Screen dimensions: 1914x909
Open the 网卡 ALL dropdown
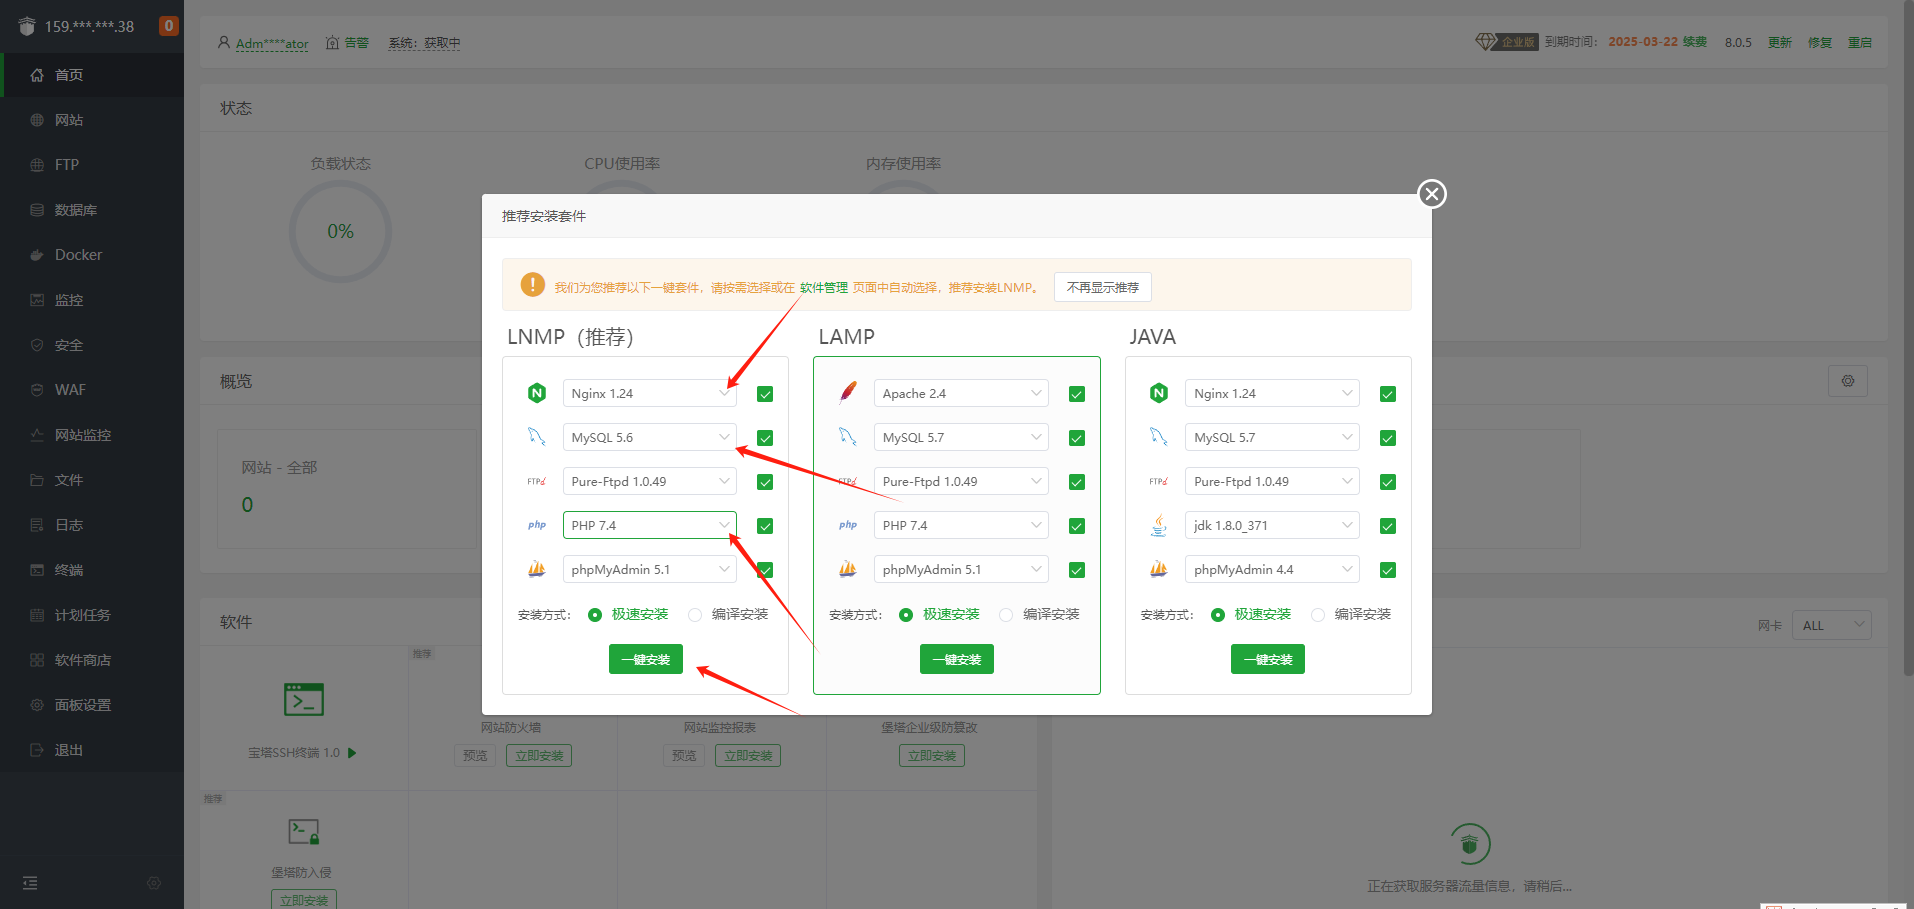tap(1831, 625)
